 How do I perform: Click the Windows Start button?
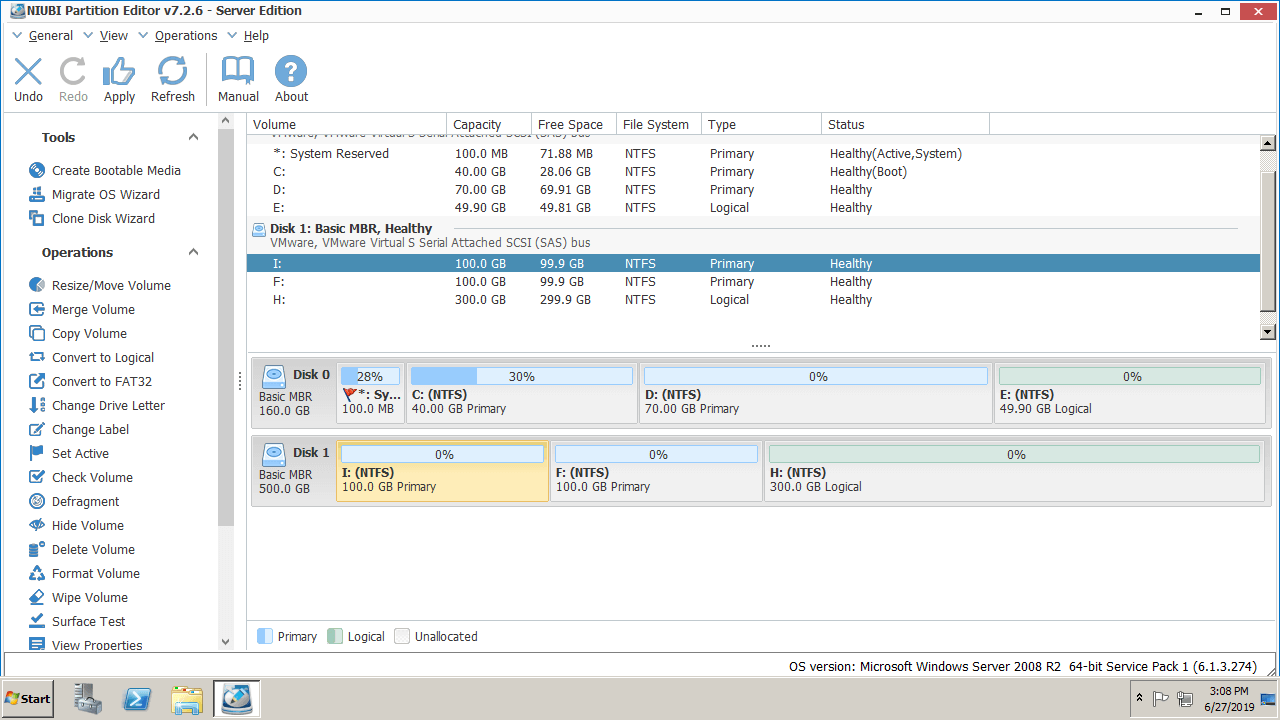pos(28,699)
